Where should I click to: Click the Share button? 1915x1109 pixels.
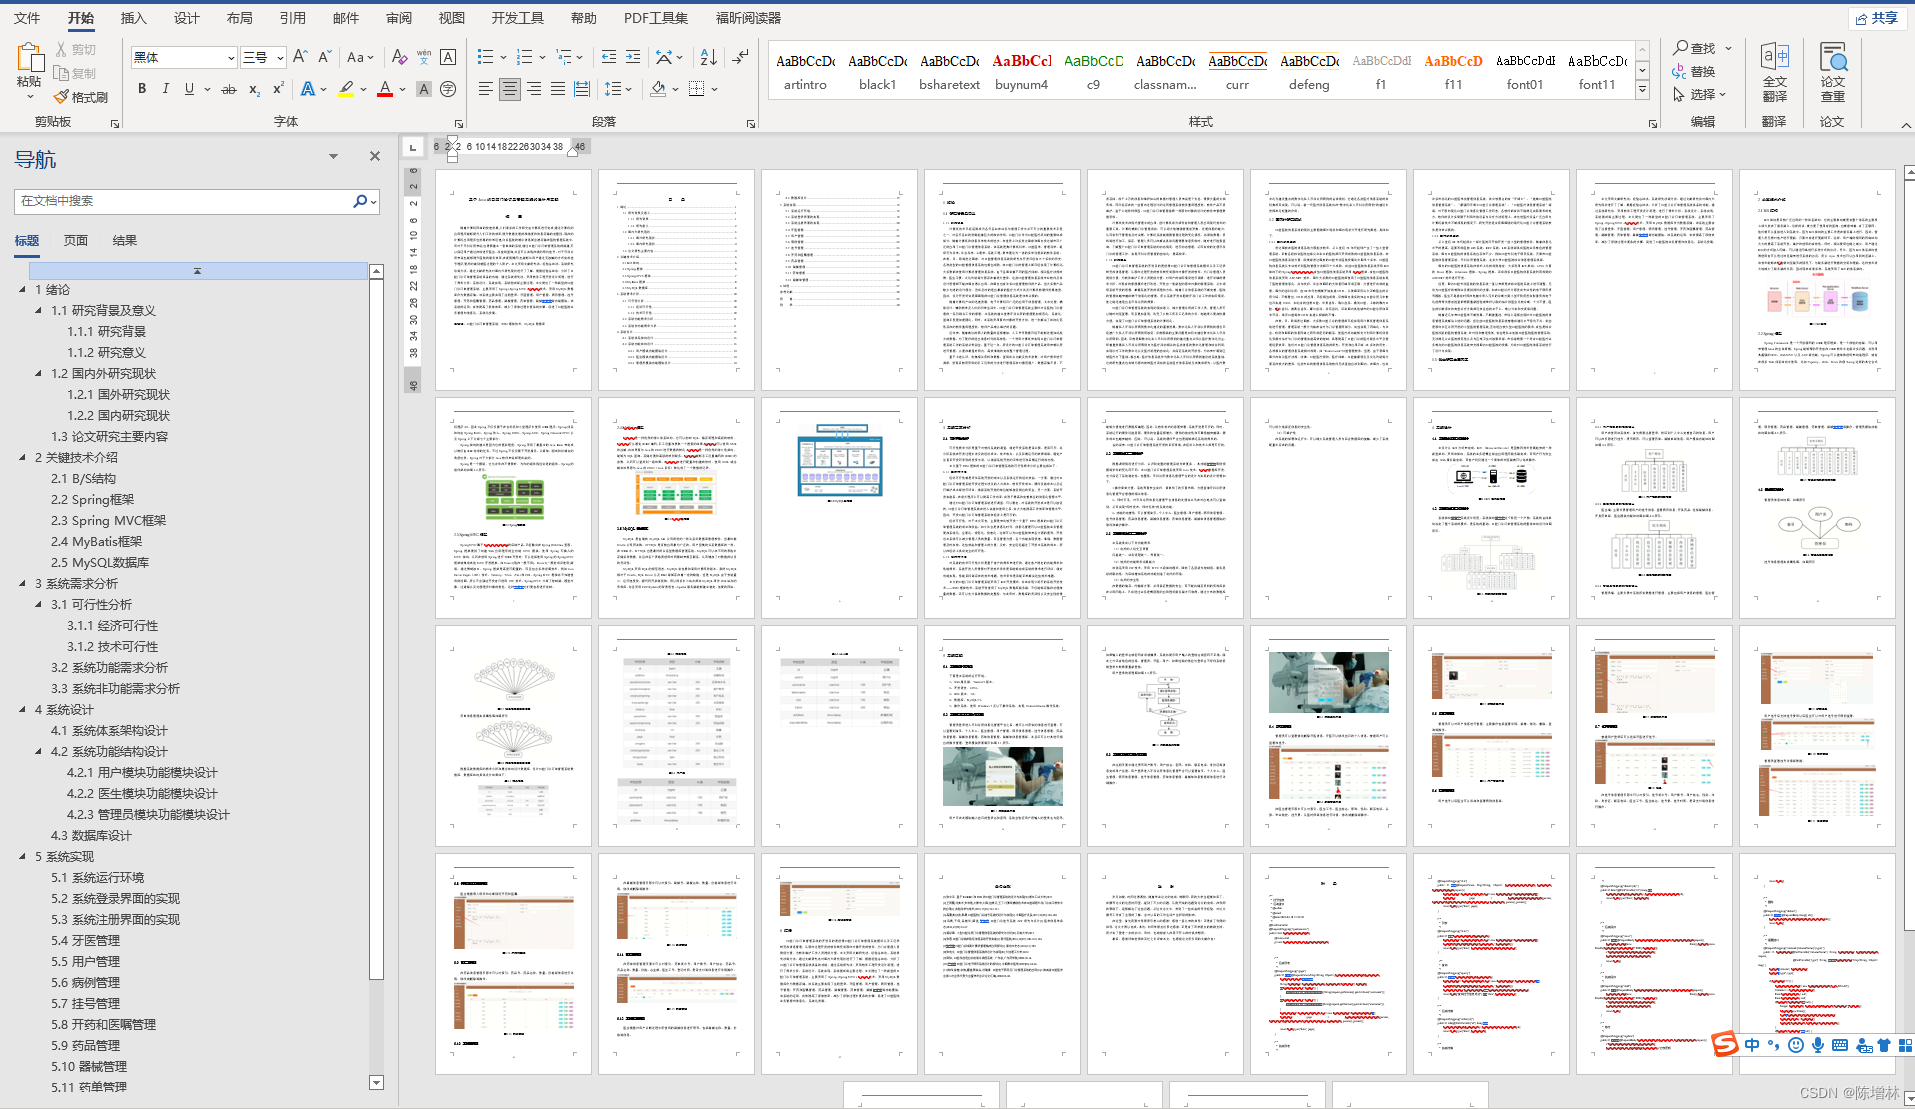1877,18
